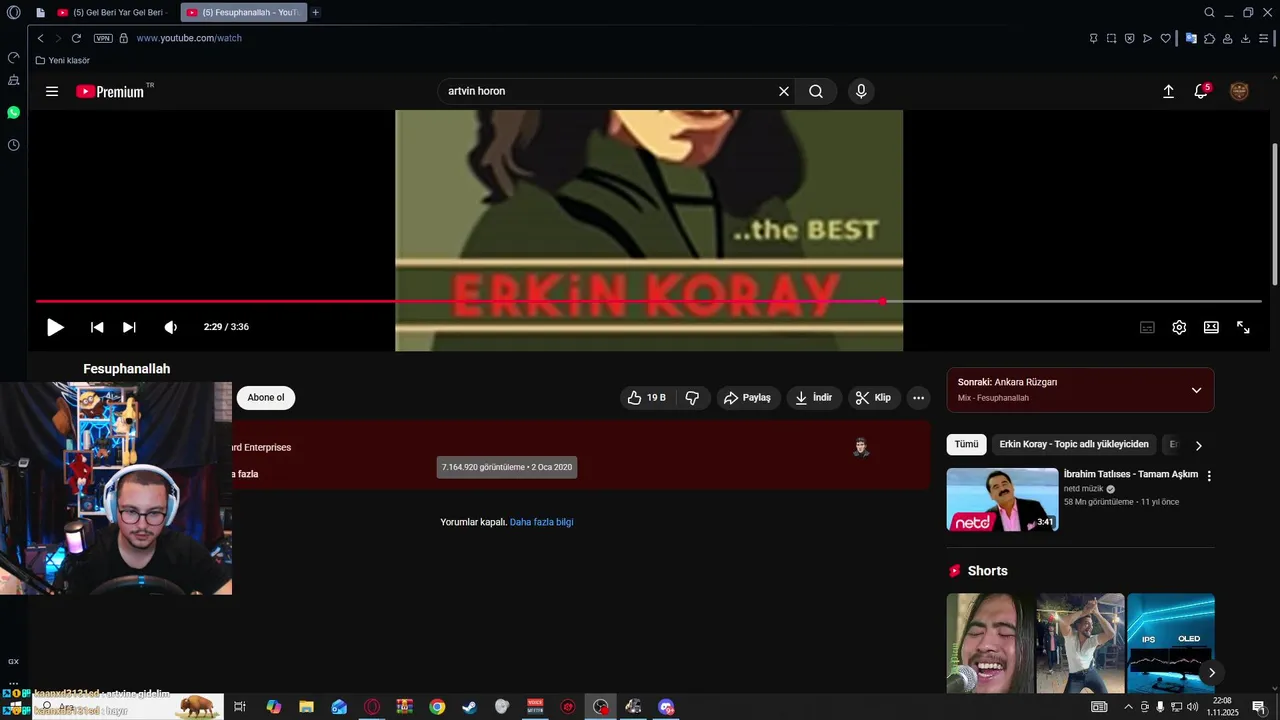Create a clip with Klip button
This screenshot has height=720, width=1280.
pyautogui.click(x=874, y=397)
